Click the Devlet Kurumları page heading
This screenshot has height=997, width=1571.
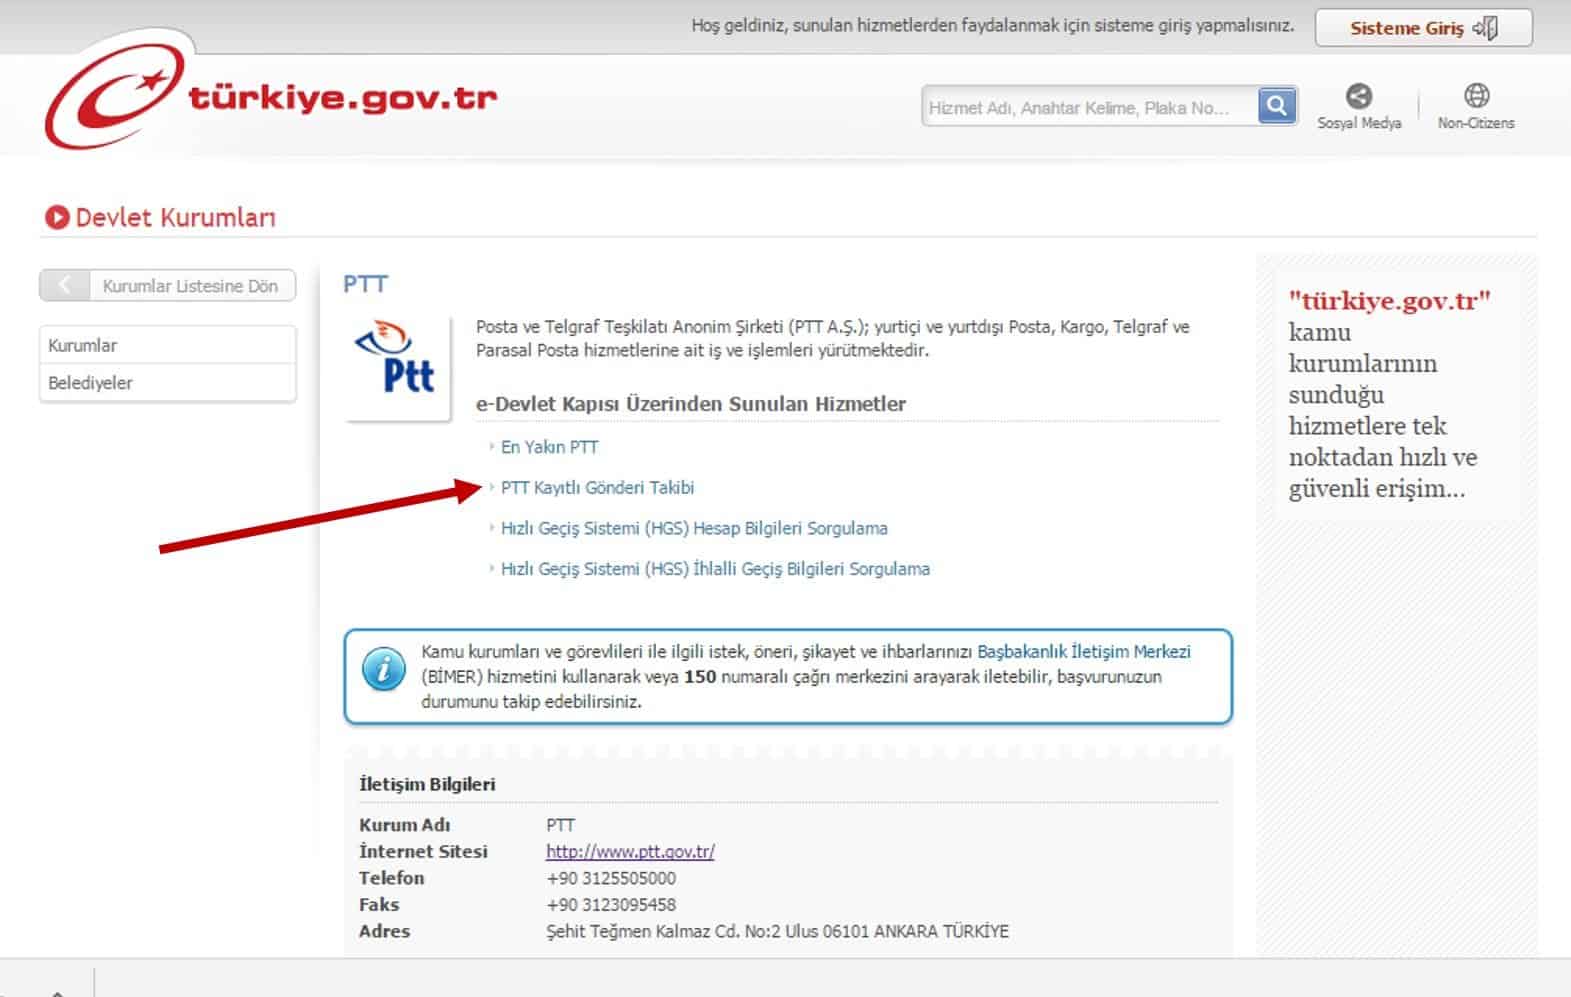[176, 218]
